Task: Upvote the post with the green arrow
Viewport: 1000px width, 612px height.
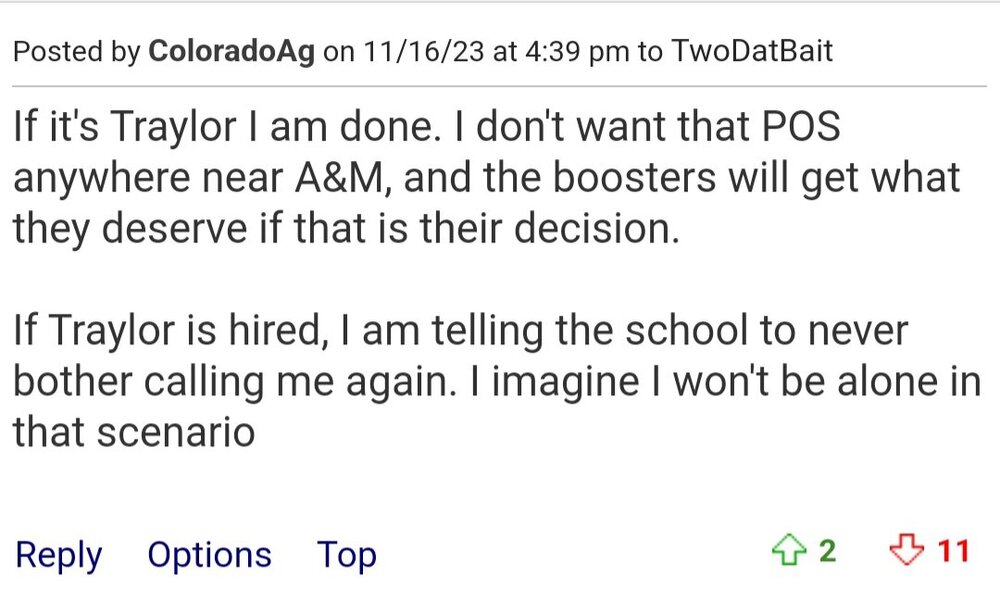Action: click(788, 551)
